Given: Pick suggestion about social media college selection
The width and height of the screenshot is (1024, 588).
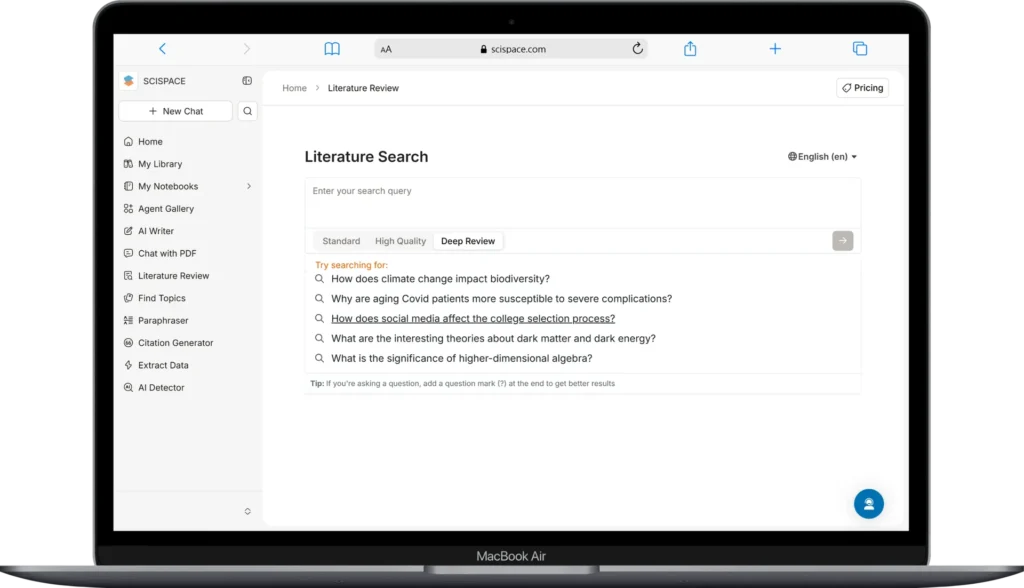Looking at the screenshot, I should tap(473, 318).
